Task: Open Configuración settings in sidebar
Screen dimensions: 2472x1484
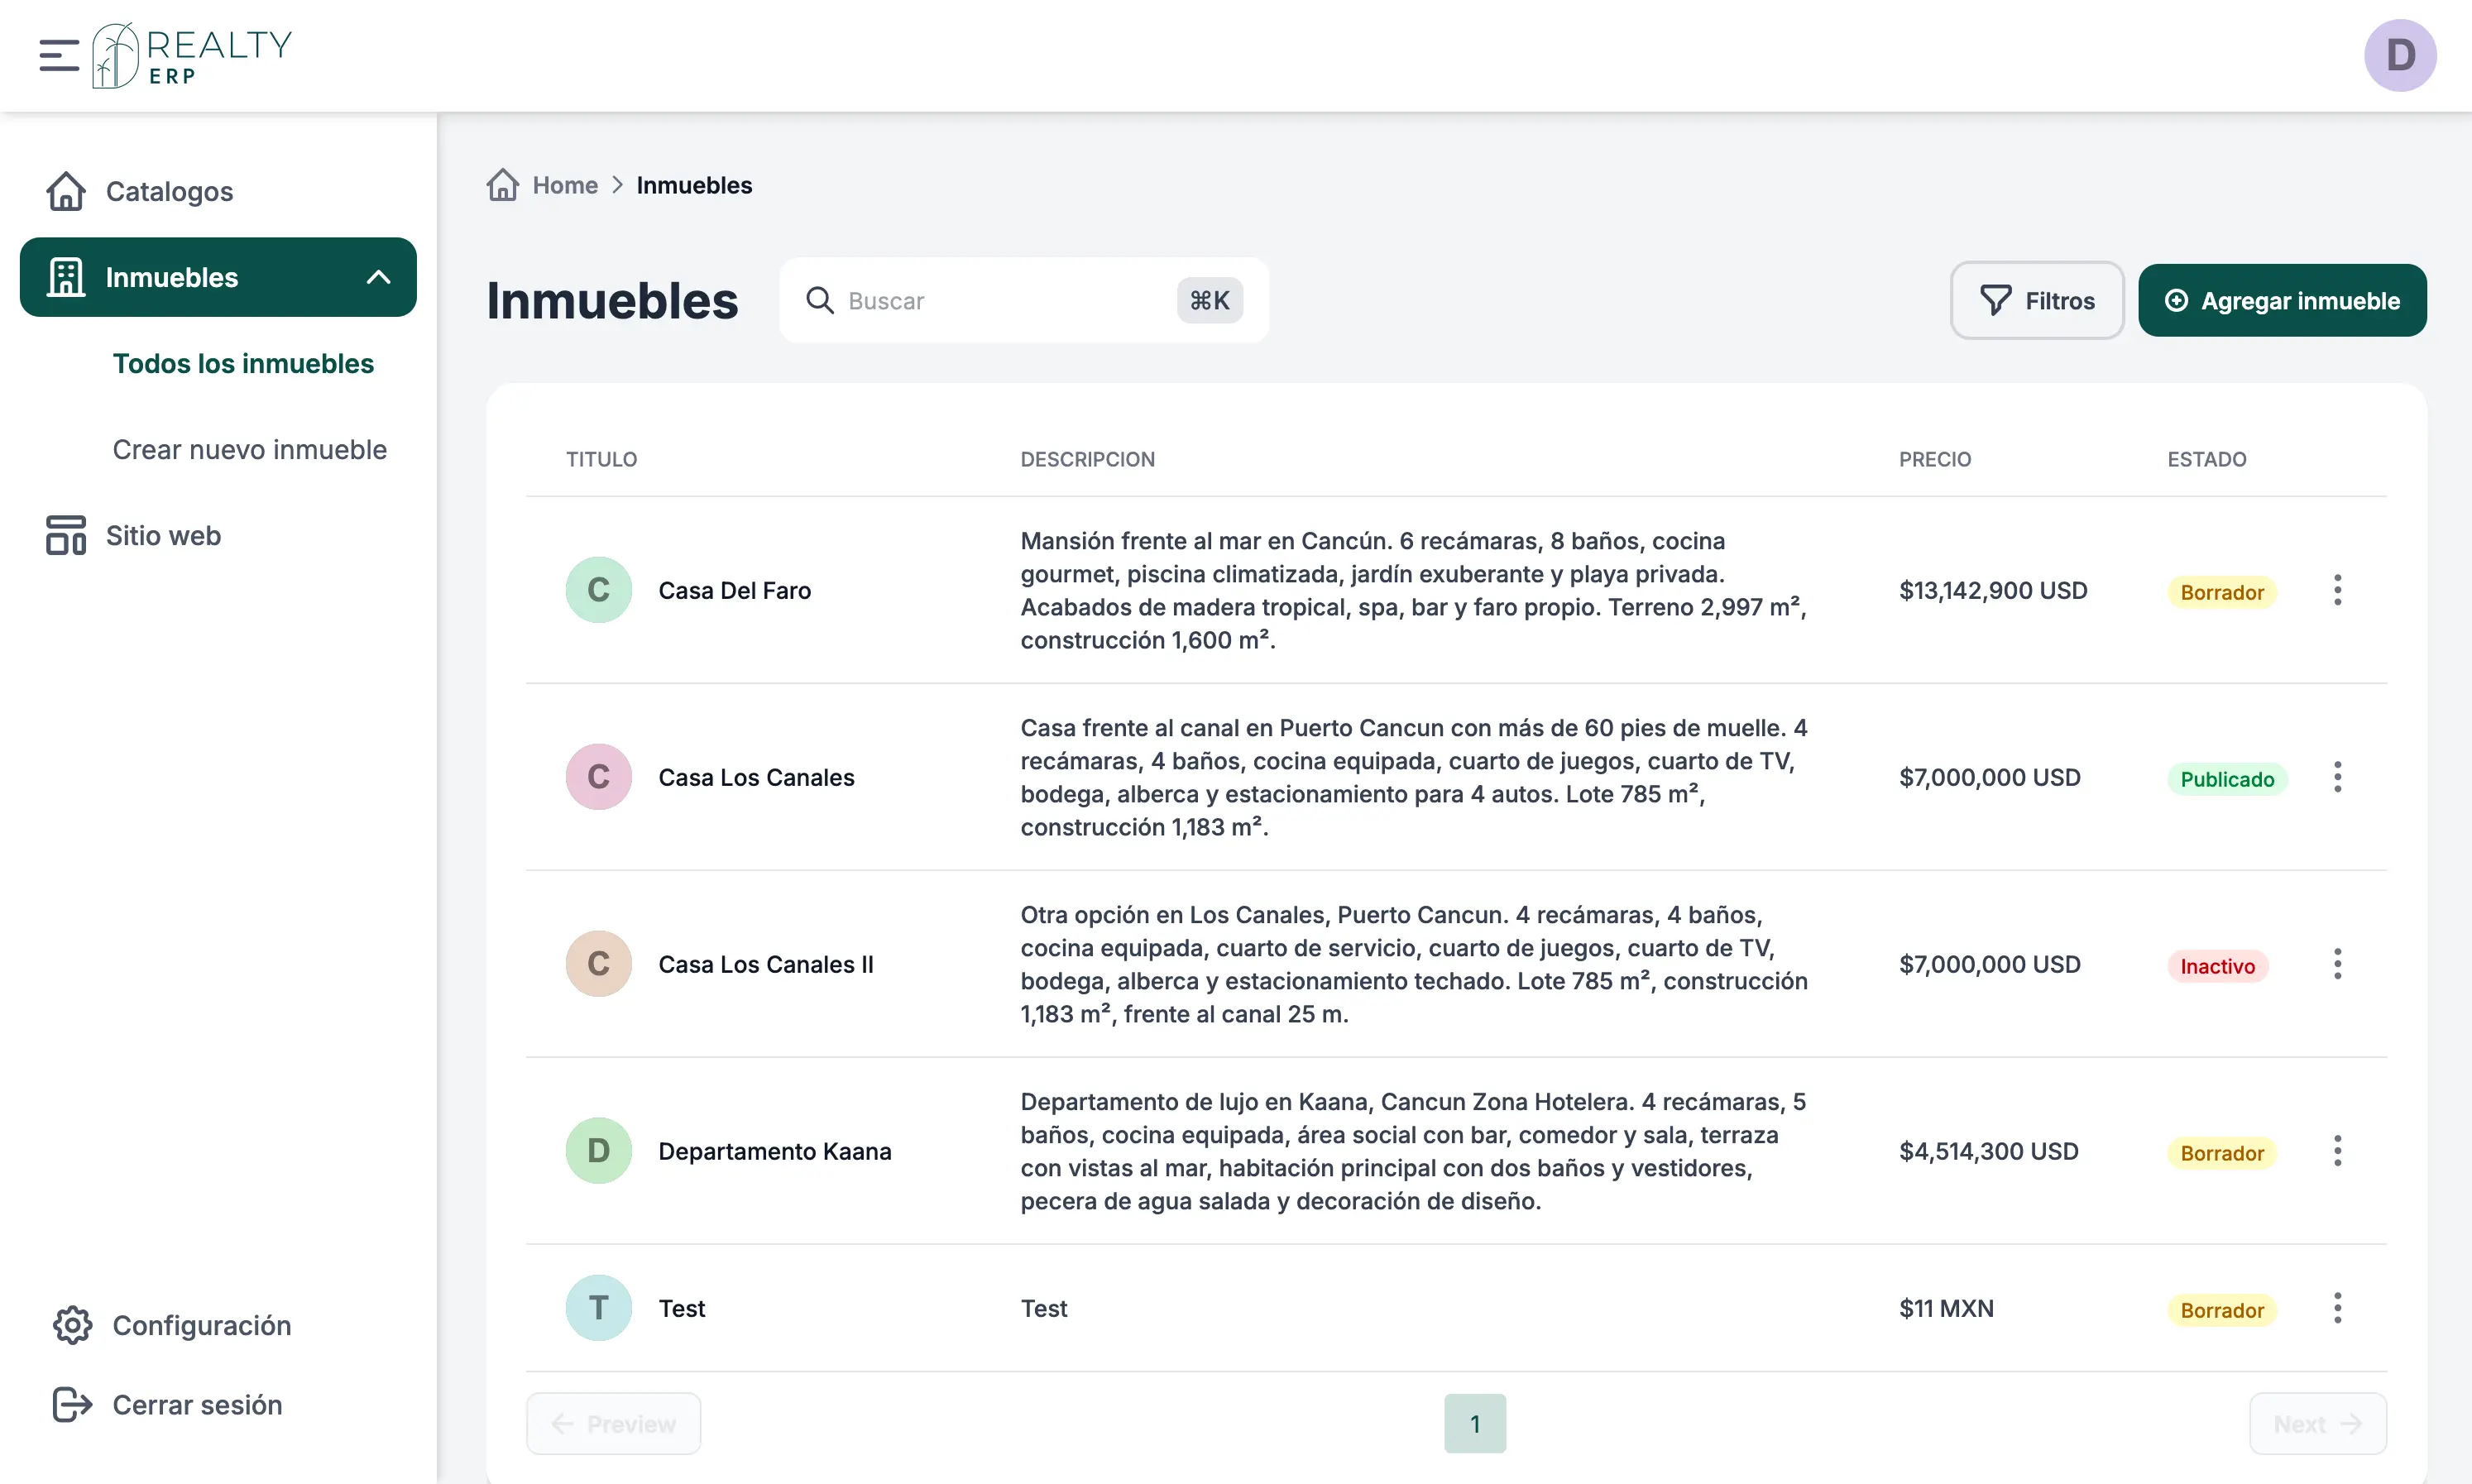Action: (x=201, y=1325)
